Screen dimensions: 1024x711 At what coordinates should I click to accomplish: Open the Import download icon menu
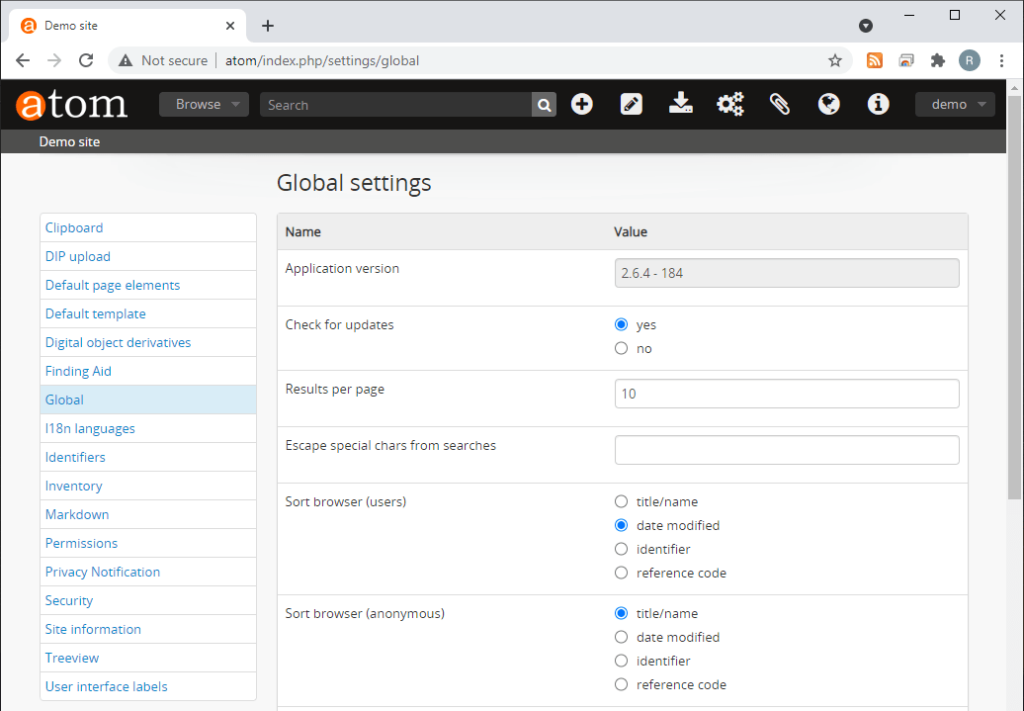pos(680,104)
